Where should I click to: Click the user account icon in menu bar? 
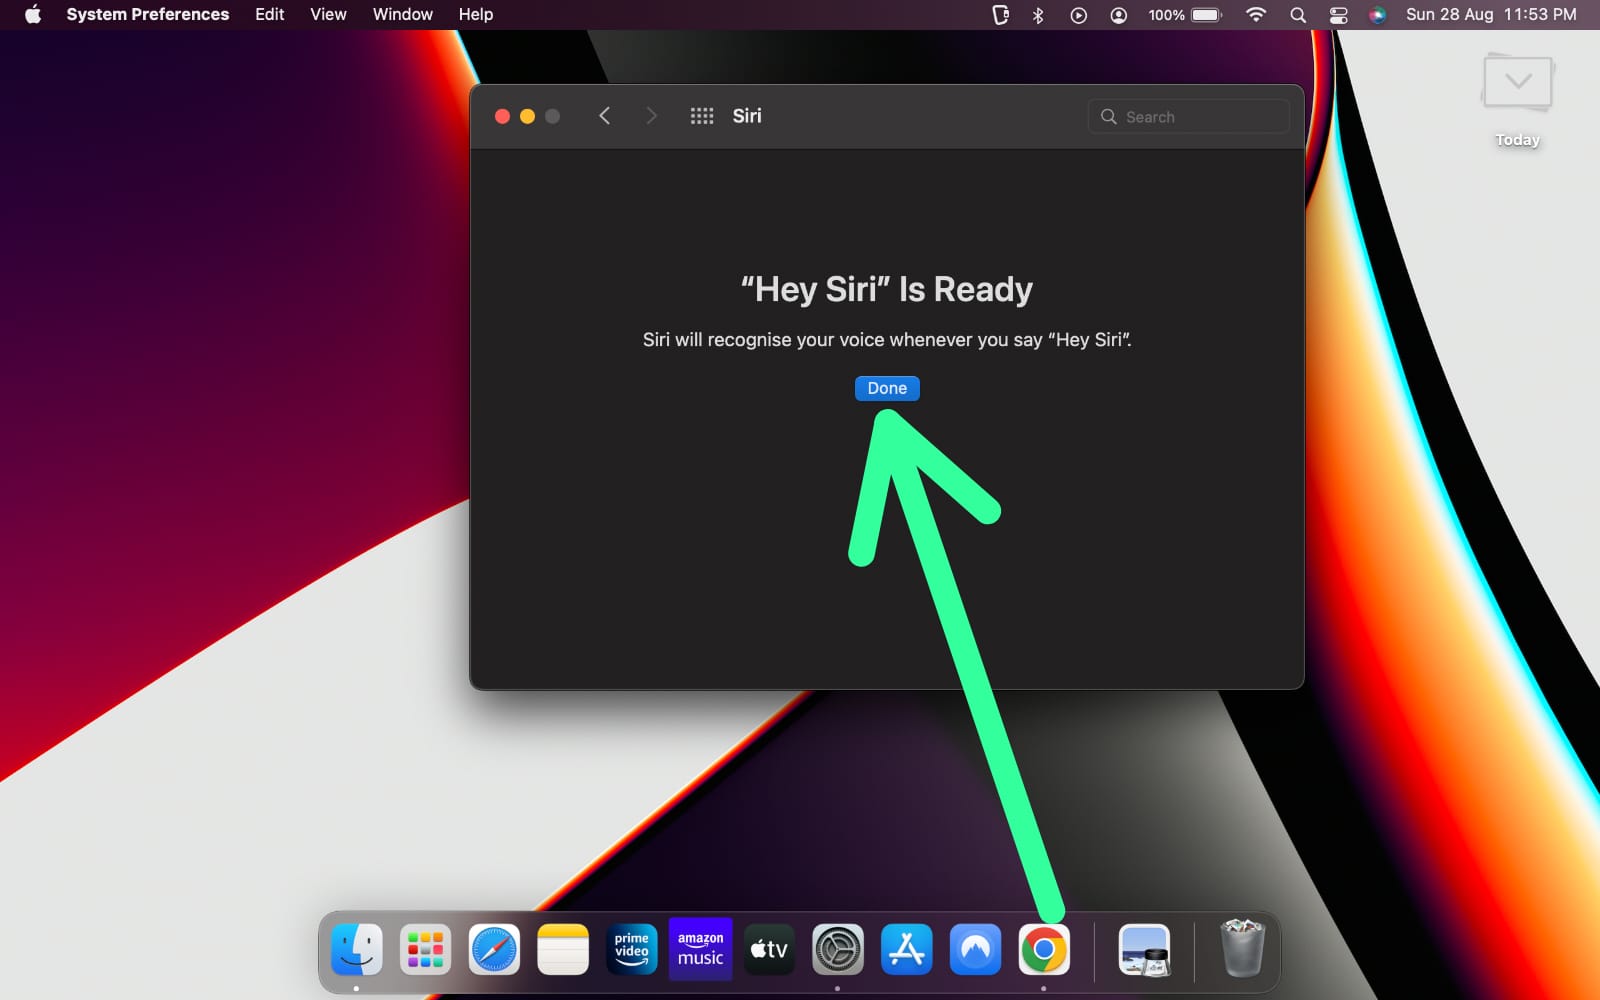click(1118, 15)
